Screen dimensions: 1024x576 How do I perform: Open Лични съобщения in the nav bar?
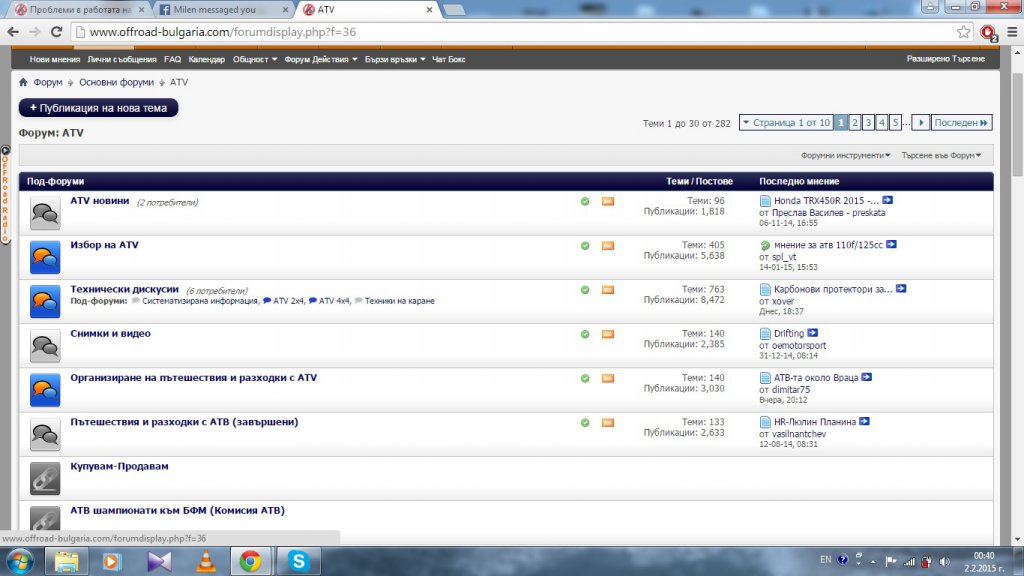(x=122, y=59)
